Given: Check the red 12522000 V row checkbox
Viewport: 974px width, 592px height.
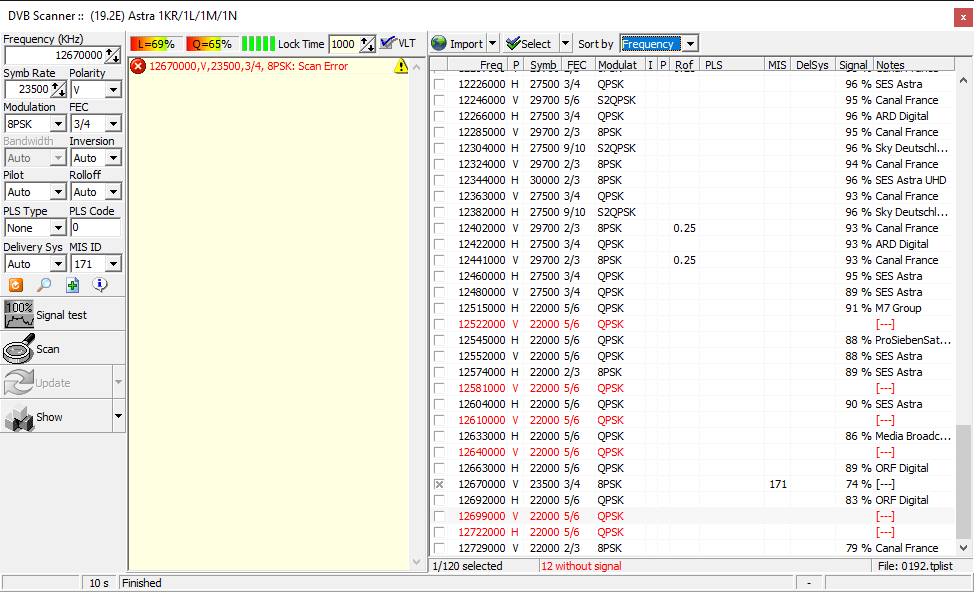Looking at the screenshot, I should pos(439,324).
